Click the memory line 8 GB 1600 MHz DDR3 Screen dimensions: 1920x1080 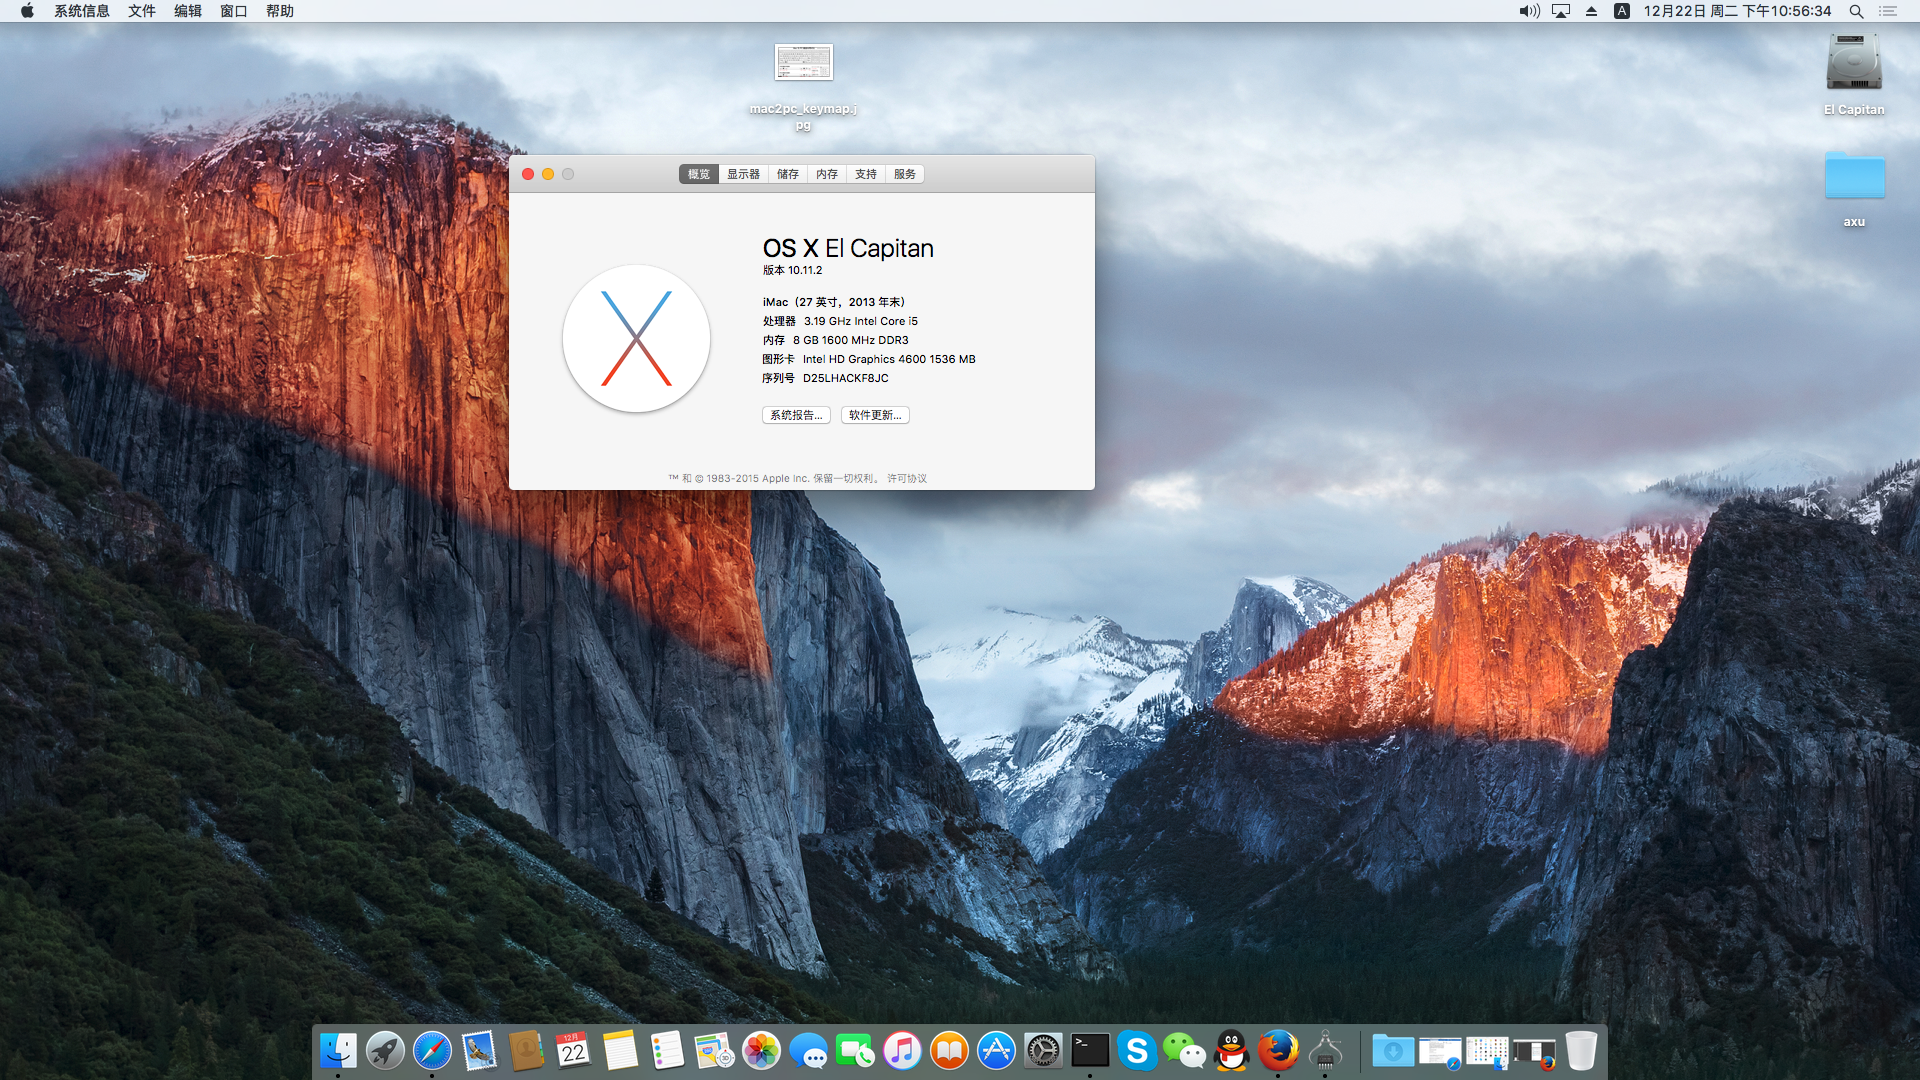pyautogui.click(x=850, y=340)
